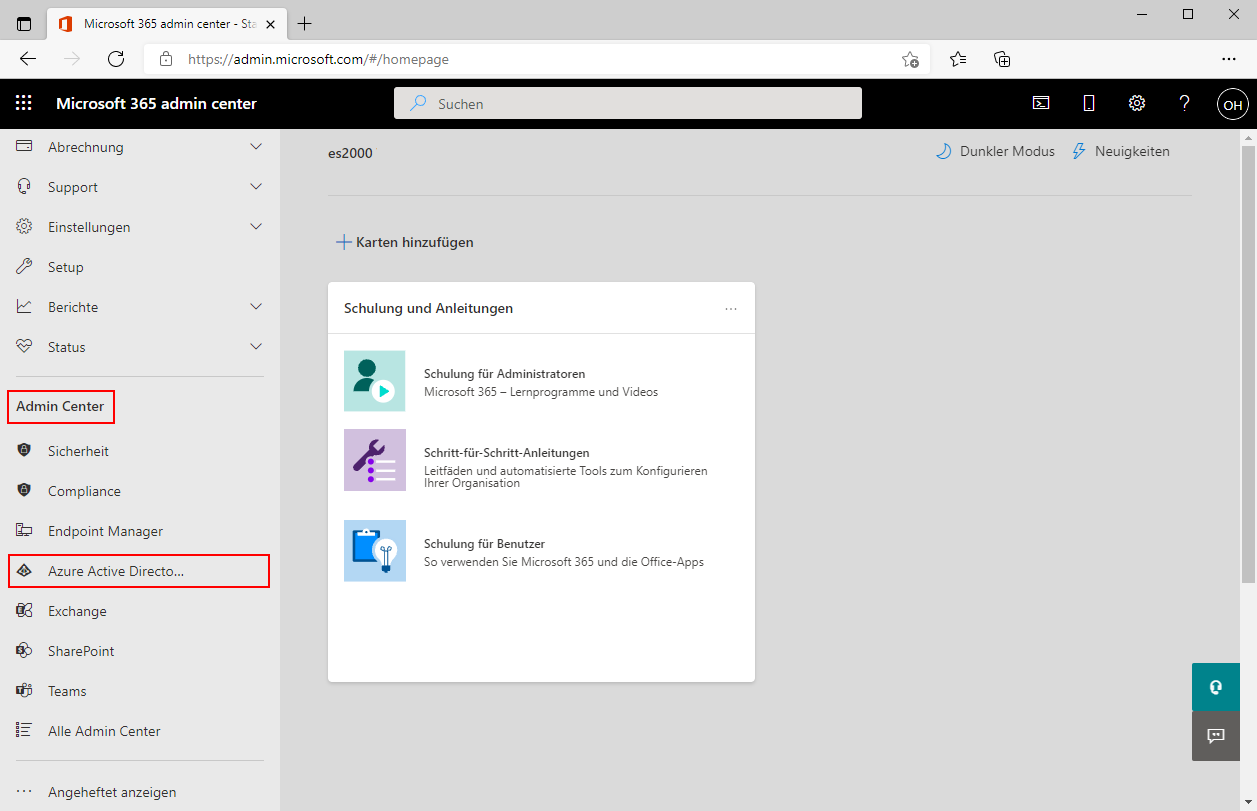
Task: Click the page vertical scrollbar
Action: (x=1248, y=364)
